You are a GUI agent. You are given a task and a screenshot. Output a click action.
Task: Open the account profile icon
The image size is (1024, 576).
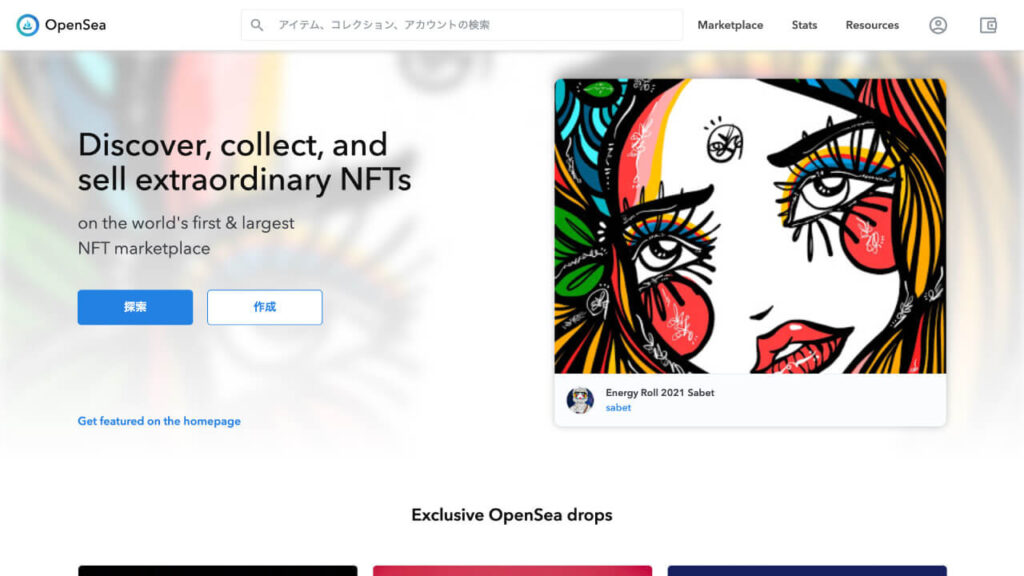pos(938,25)
